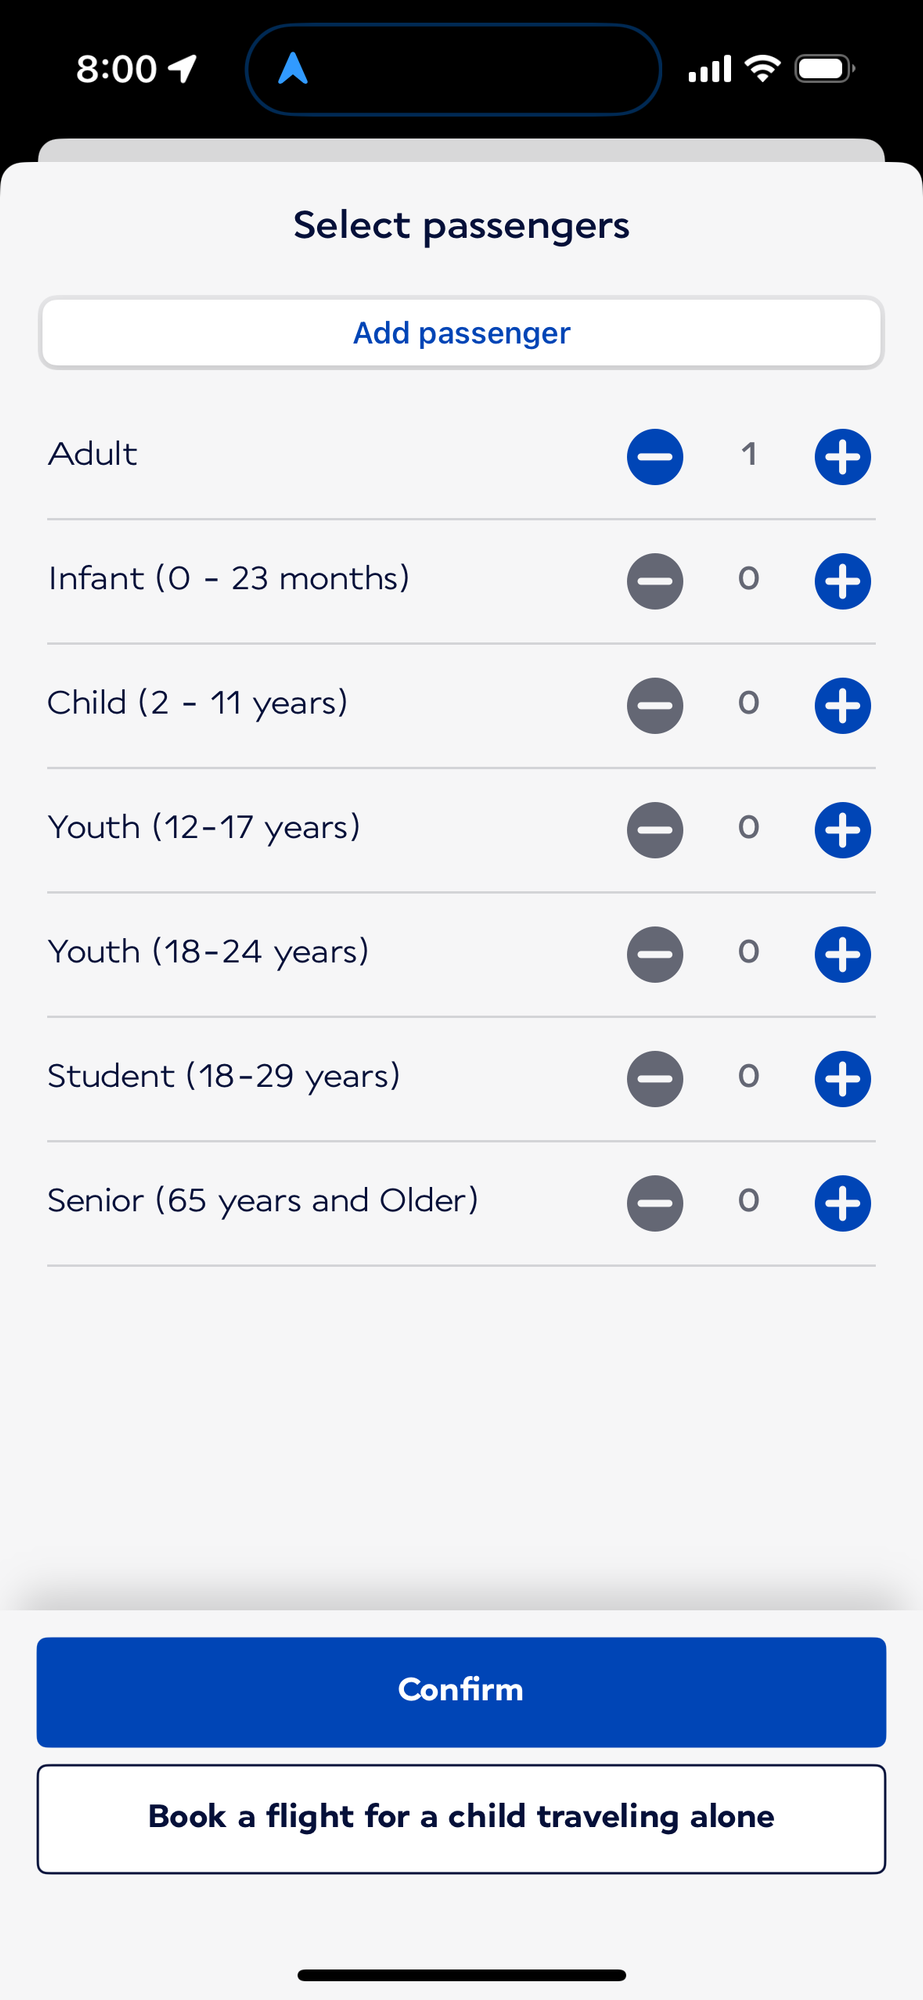Book a flight for child traveling alone
923x2000 pixels.
pyautogui.click(x=461, y=1818)
